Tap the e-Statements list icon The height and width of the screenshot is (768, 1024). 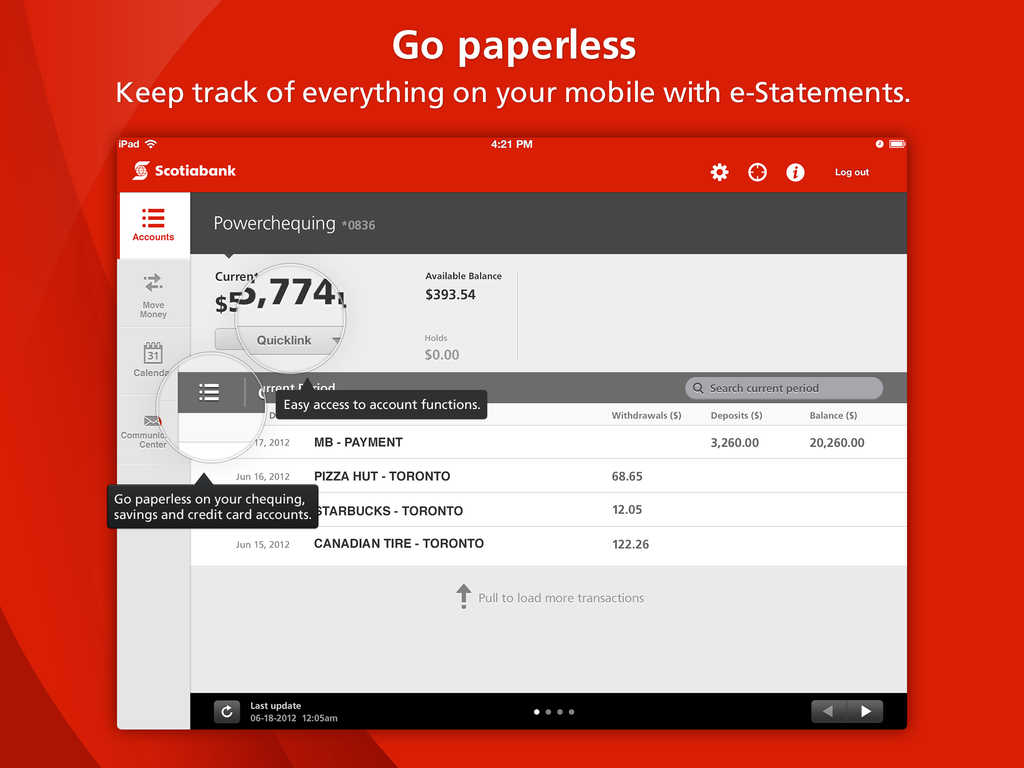(209, 392)
